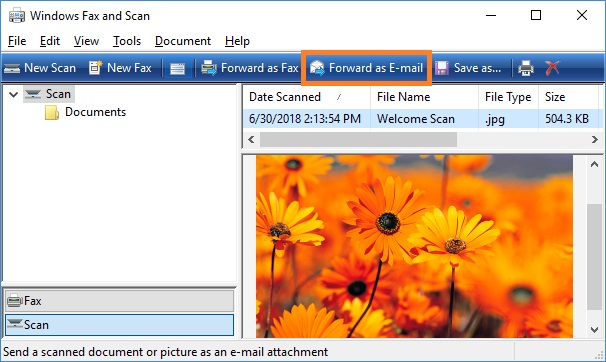606x362 pixels.
Task: Click the preview scroll up arrow
Action: coord(594,165)
